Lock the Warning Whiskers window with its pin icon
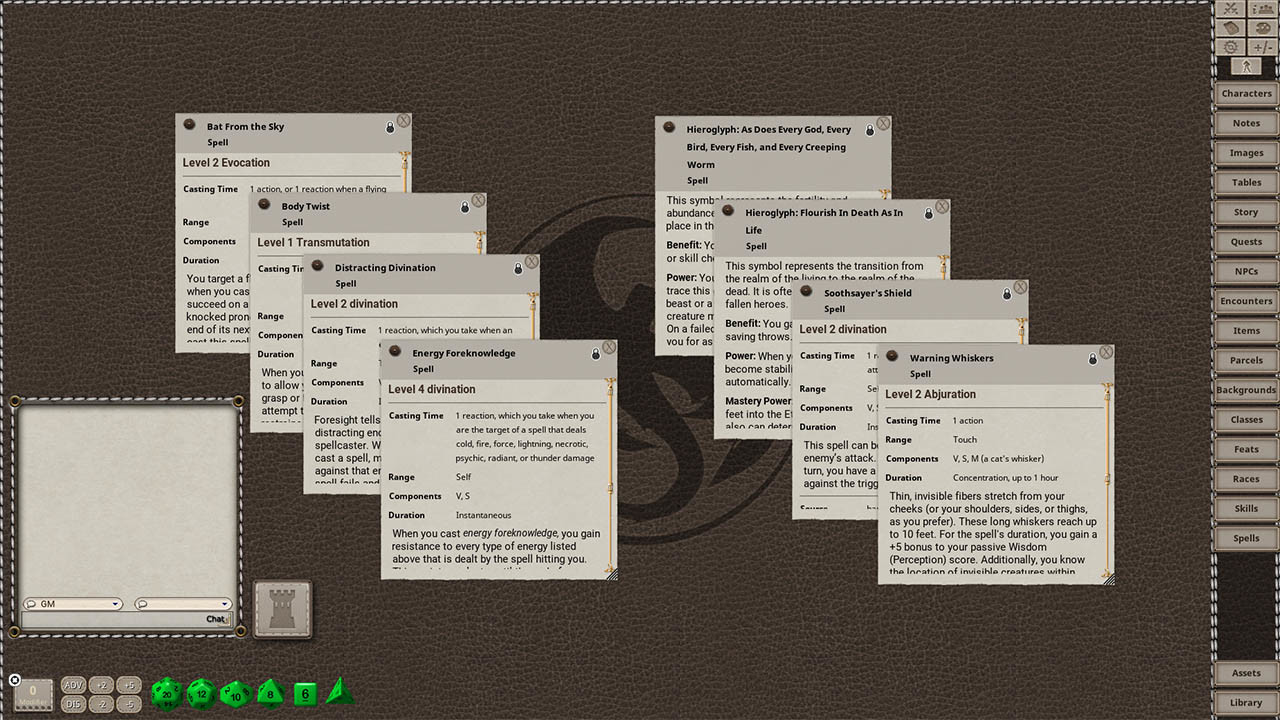This screenshot has height=720, width=1280. 1091,358
